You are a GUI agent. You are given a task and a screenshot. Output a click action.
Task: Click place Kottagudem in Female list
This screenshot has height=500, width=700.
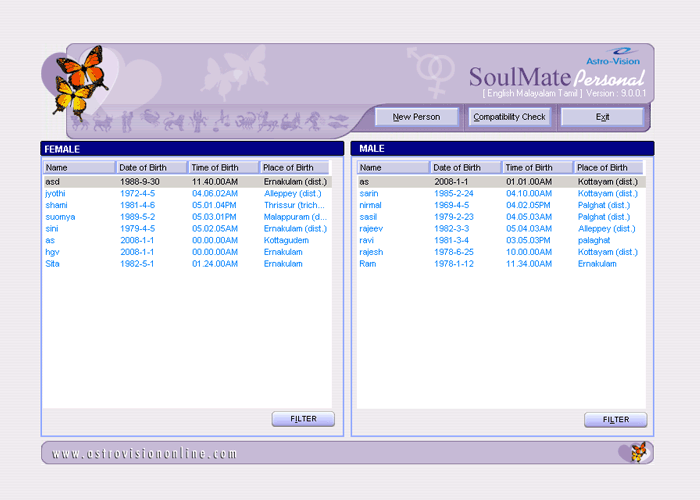[x=286, y=240]
